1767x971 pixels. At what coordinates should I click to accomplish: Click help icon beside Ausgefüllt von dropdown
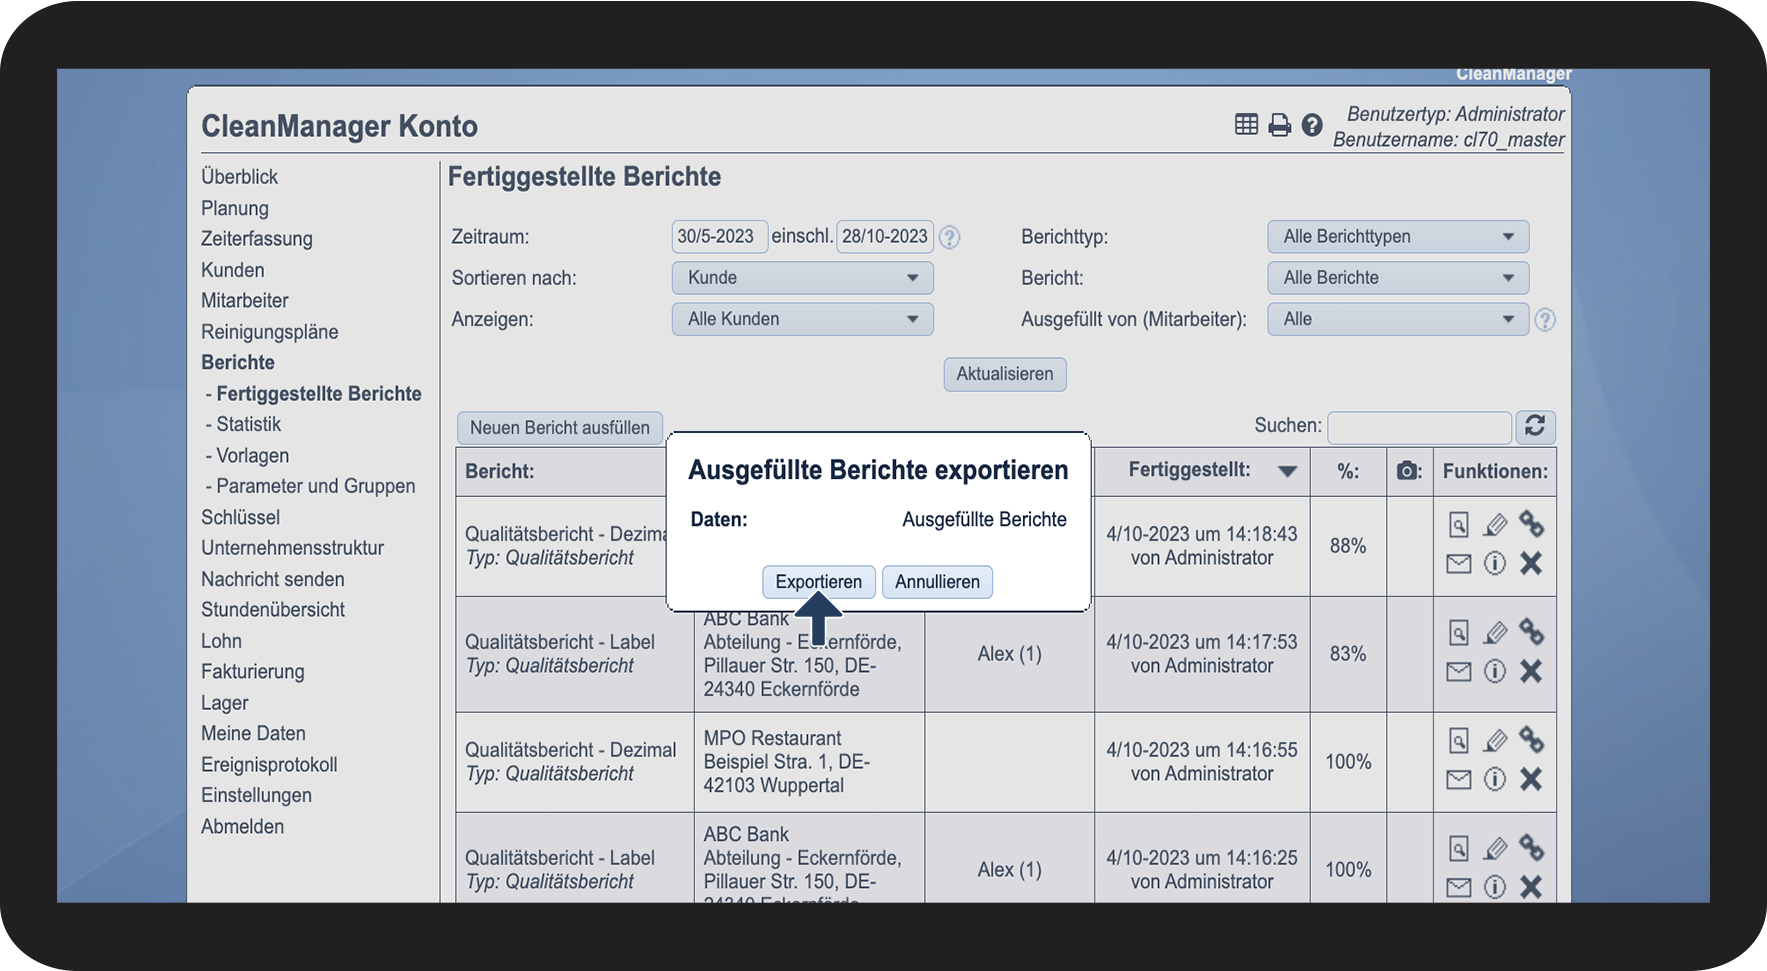(1545, 320)
